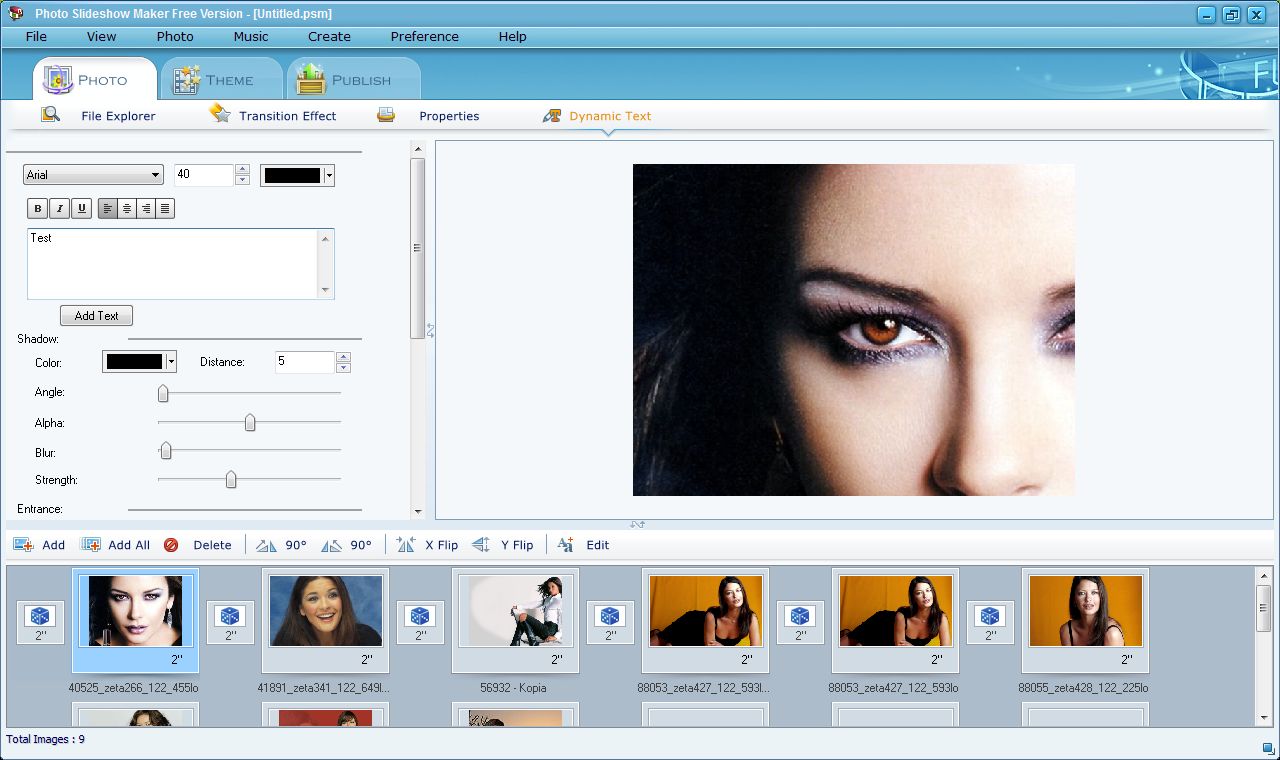Select the Dynamic Text panel
The width and height of the screenshot is (1280, 760).
[597, 116]
